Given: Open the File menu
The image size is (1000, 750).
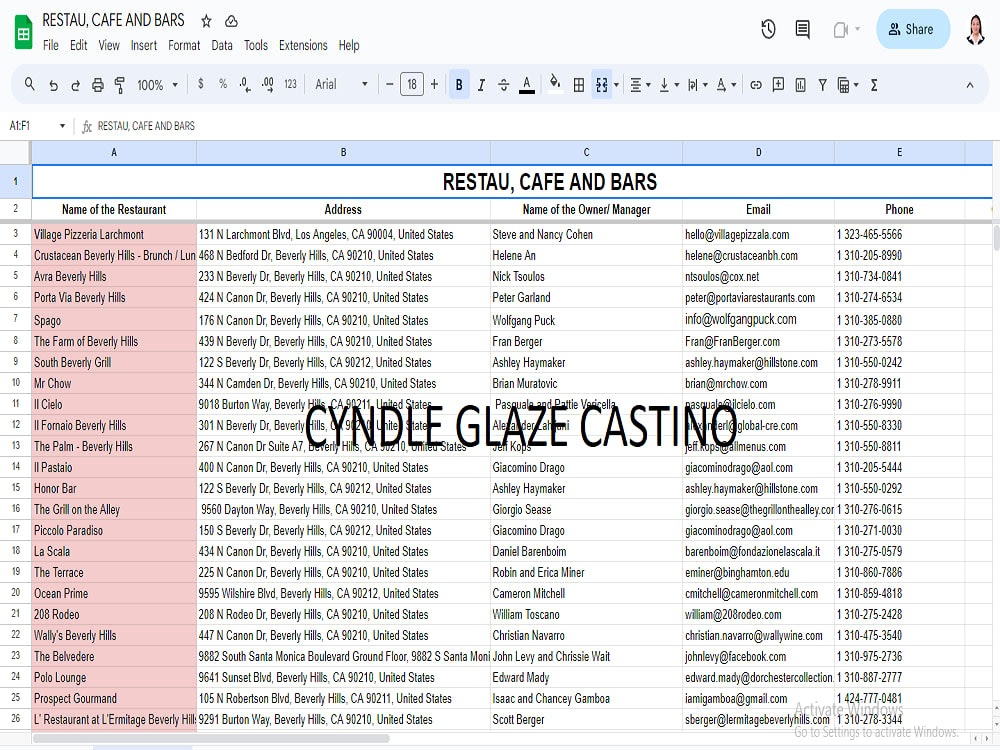Looking at the screenshot, I should coord(50,45).
